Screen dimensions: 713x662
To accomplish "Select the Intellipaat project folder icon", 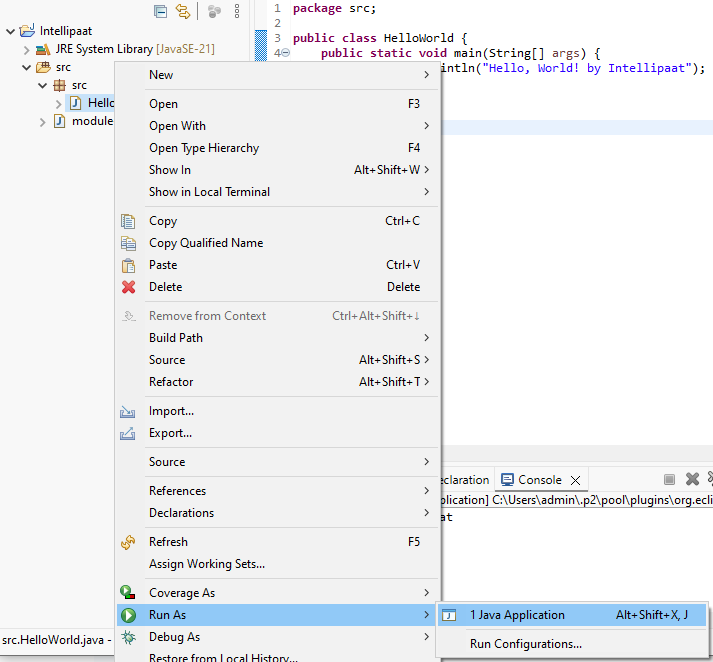I will 27,31.
